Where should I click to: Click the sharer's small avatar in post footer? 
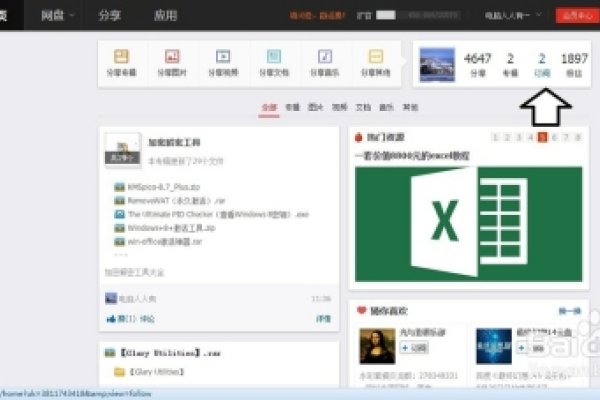click(x=111, y=298)
